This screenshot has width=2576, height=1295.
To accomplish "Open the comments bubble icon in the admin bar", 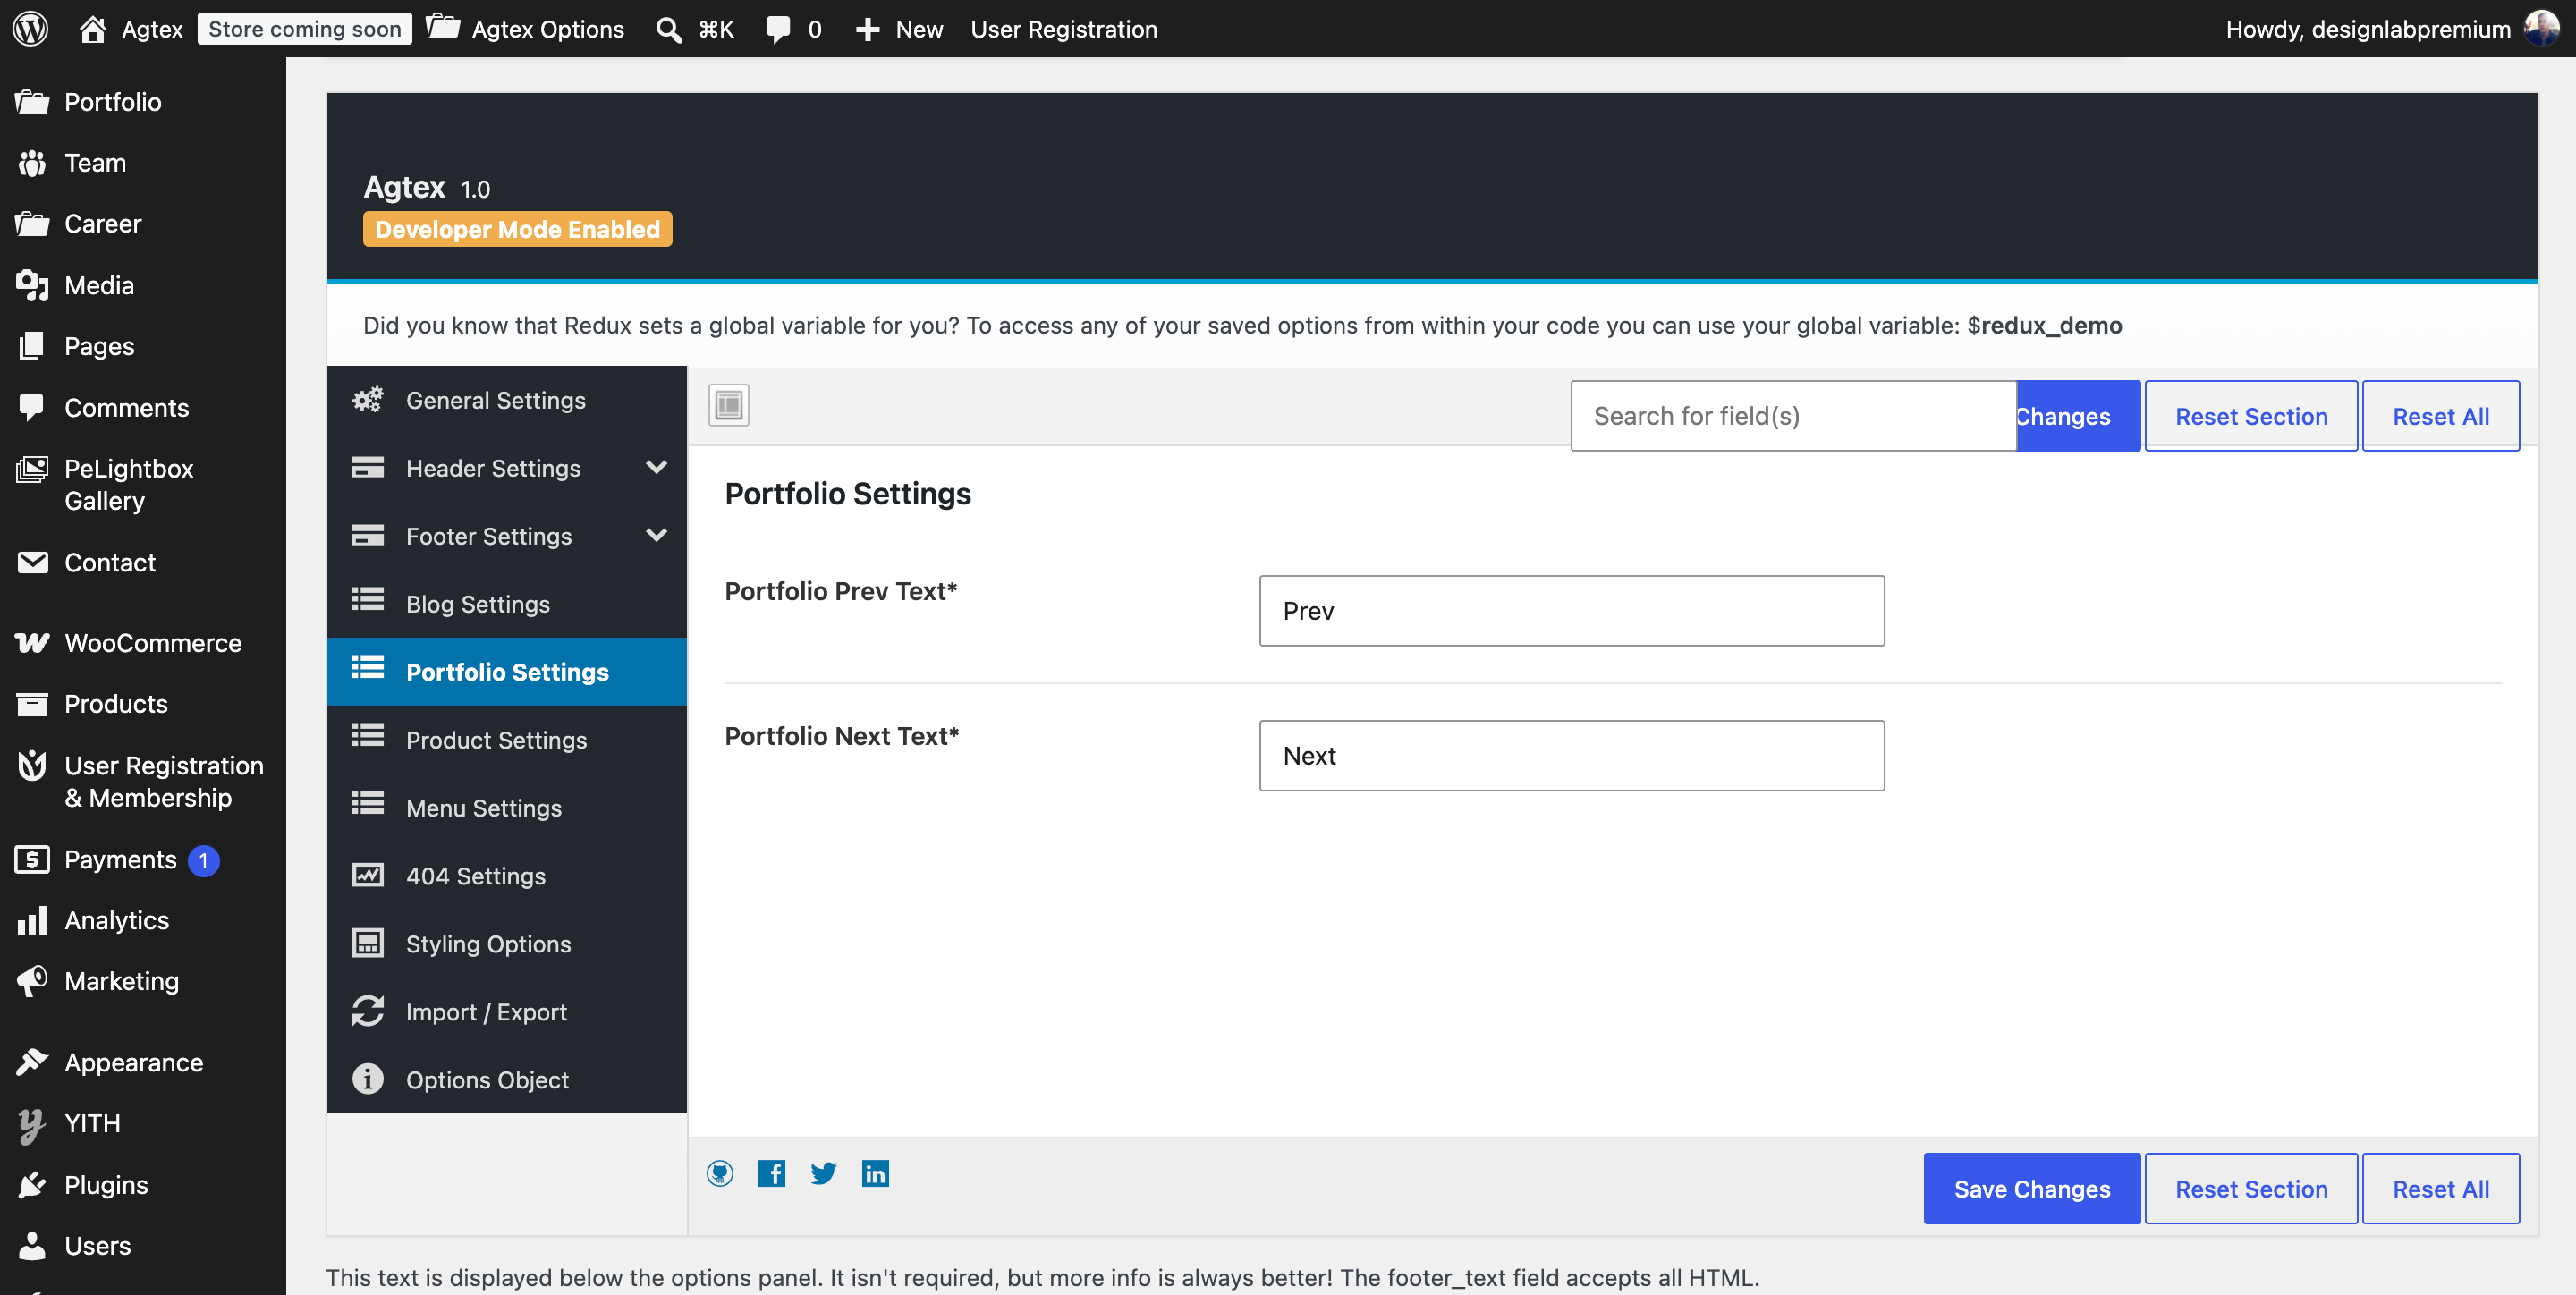I will pyautogui.click(x=777, y=29).
